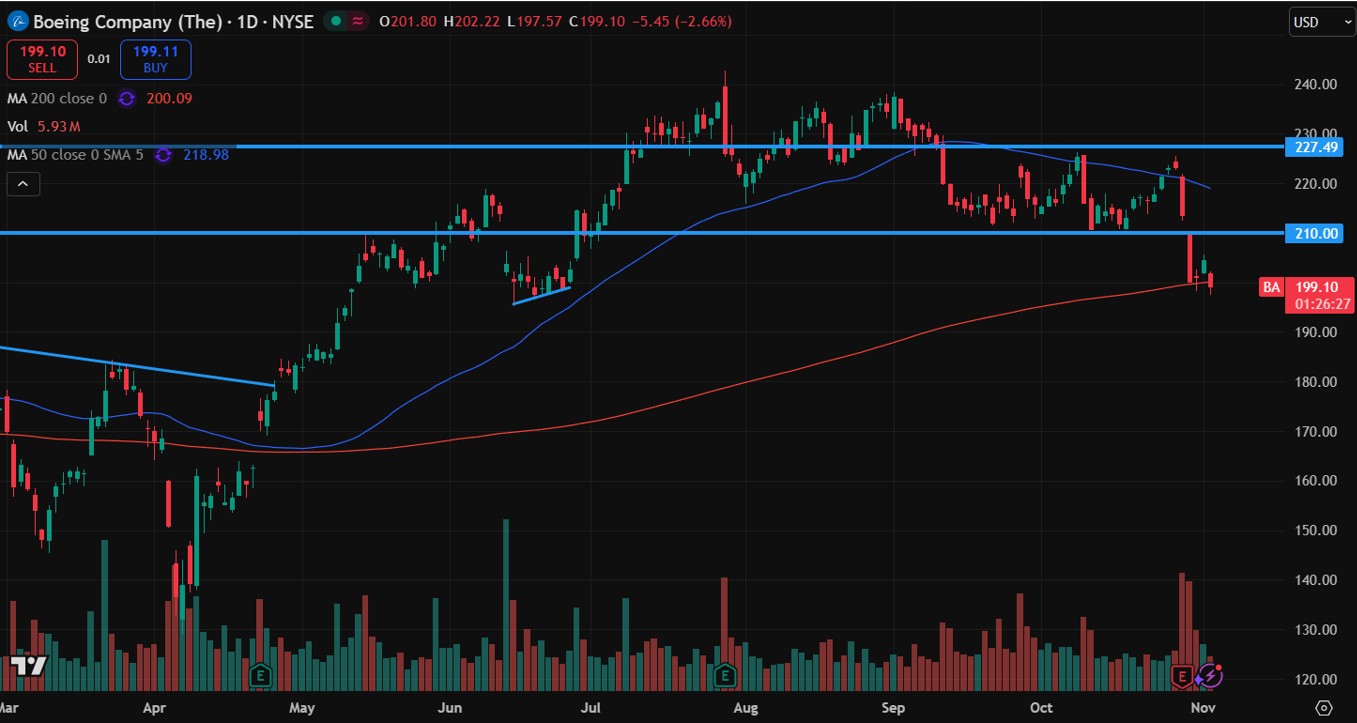The width and height of the screenshot is (1357, 723).
Task: Collapse the indicator legend with the chevron
Action: tap(22, 183)
